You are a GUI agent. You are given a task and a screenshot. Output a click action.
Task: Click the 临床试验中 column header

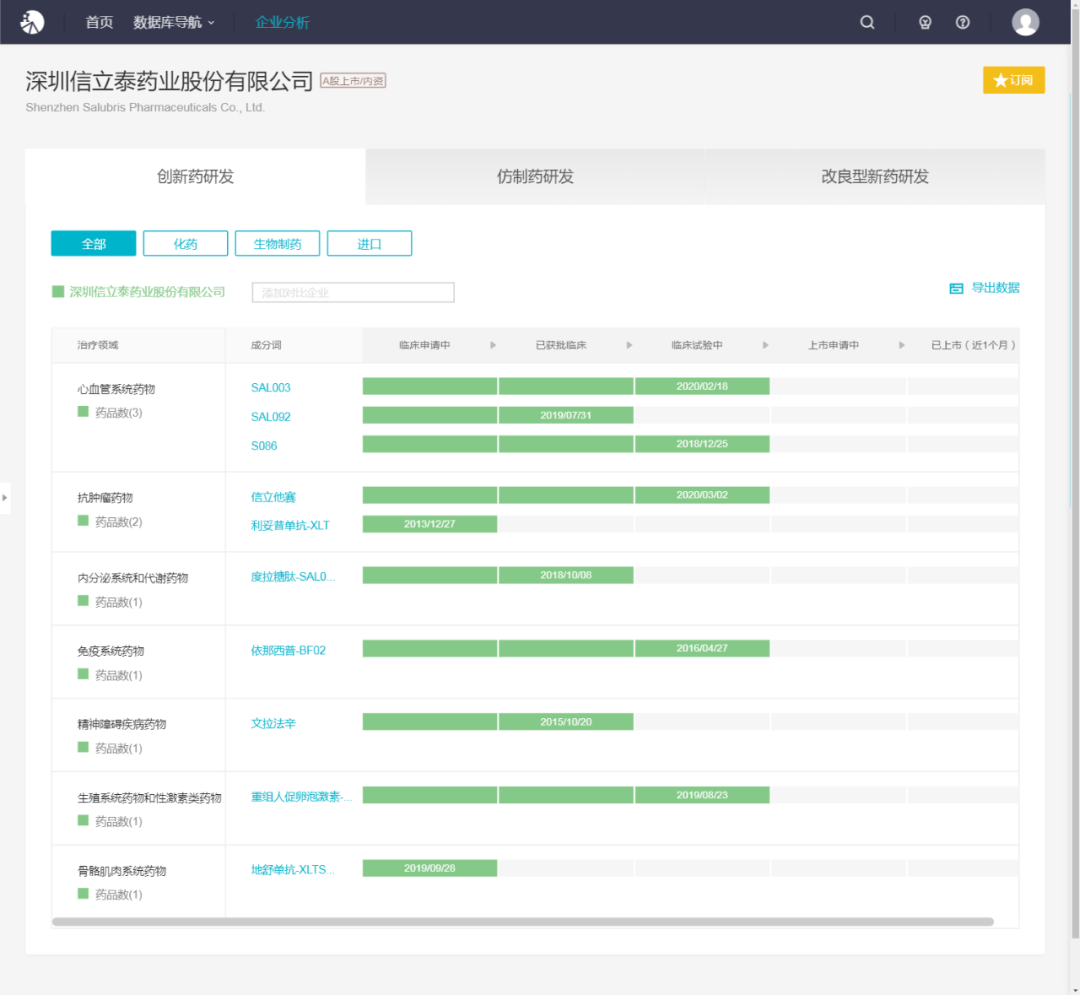click(x=697, y=345)
